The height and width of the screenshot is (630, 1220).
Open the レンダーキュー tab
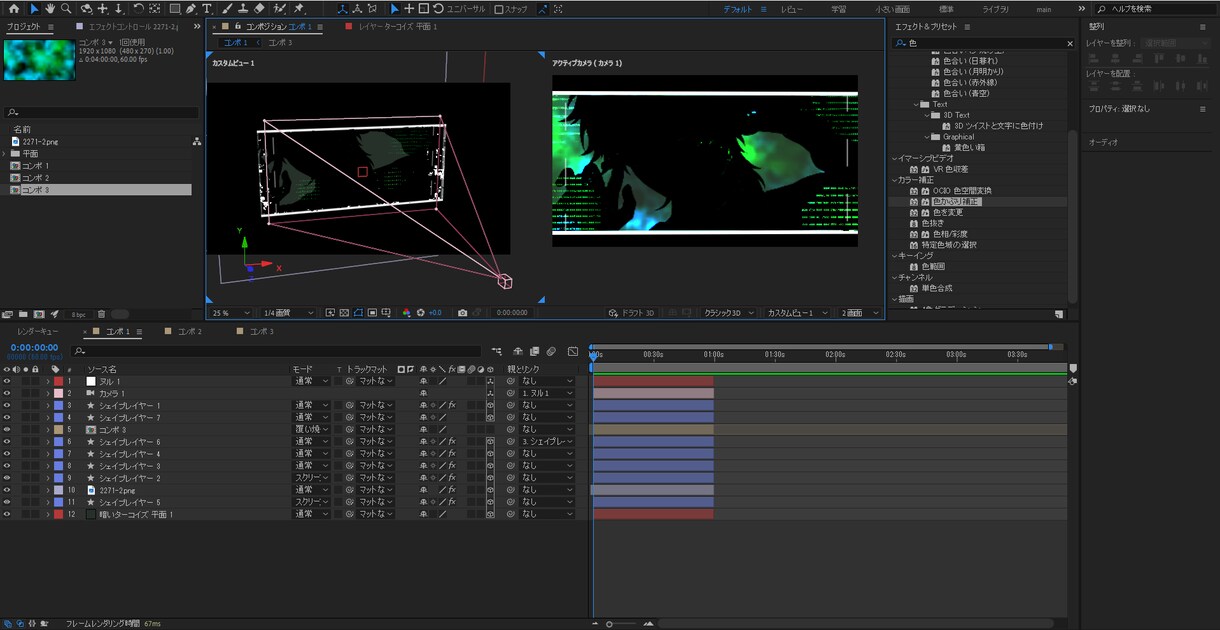(38, 331)
